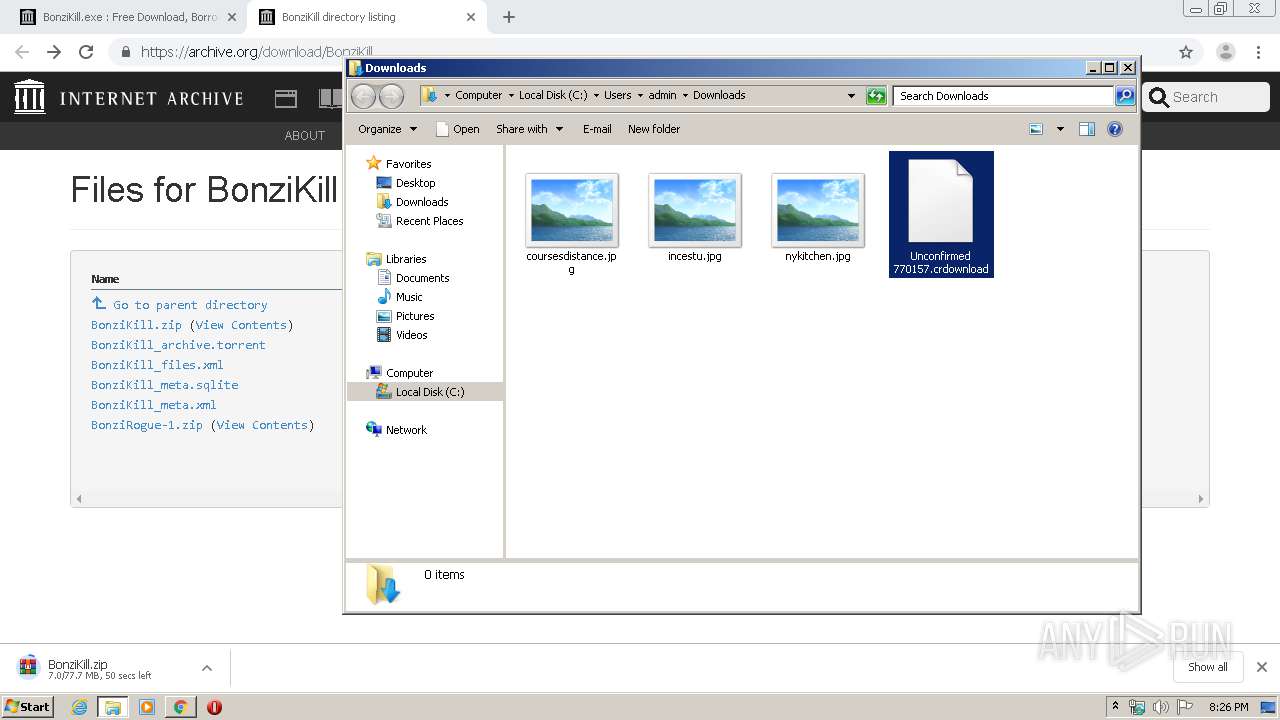This screenshot has width=1280, height=720.
Task: Toggle the preview pane icon
Action: (1087, 129)
